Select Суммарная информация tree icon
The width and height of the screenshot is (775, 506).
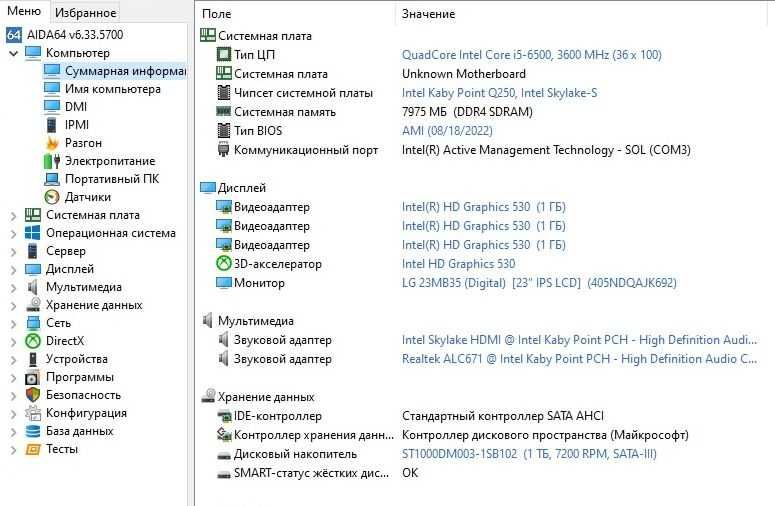(x=52, y=71)
